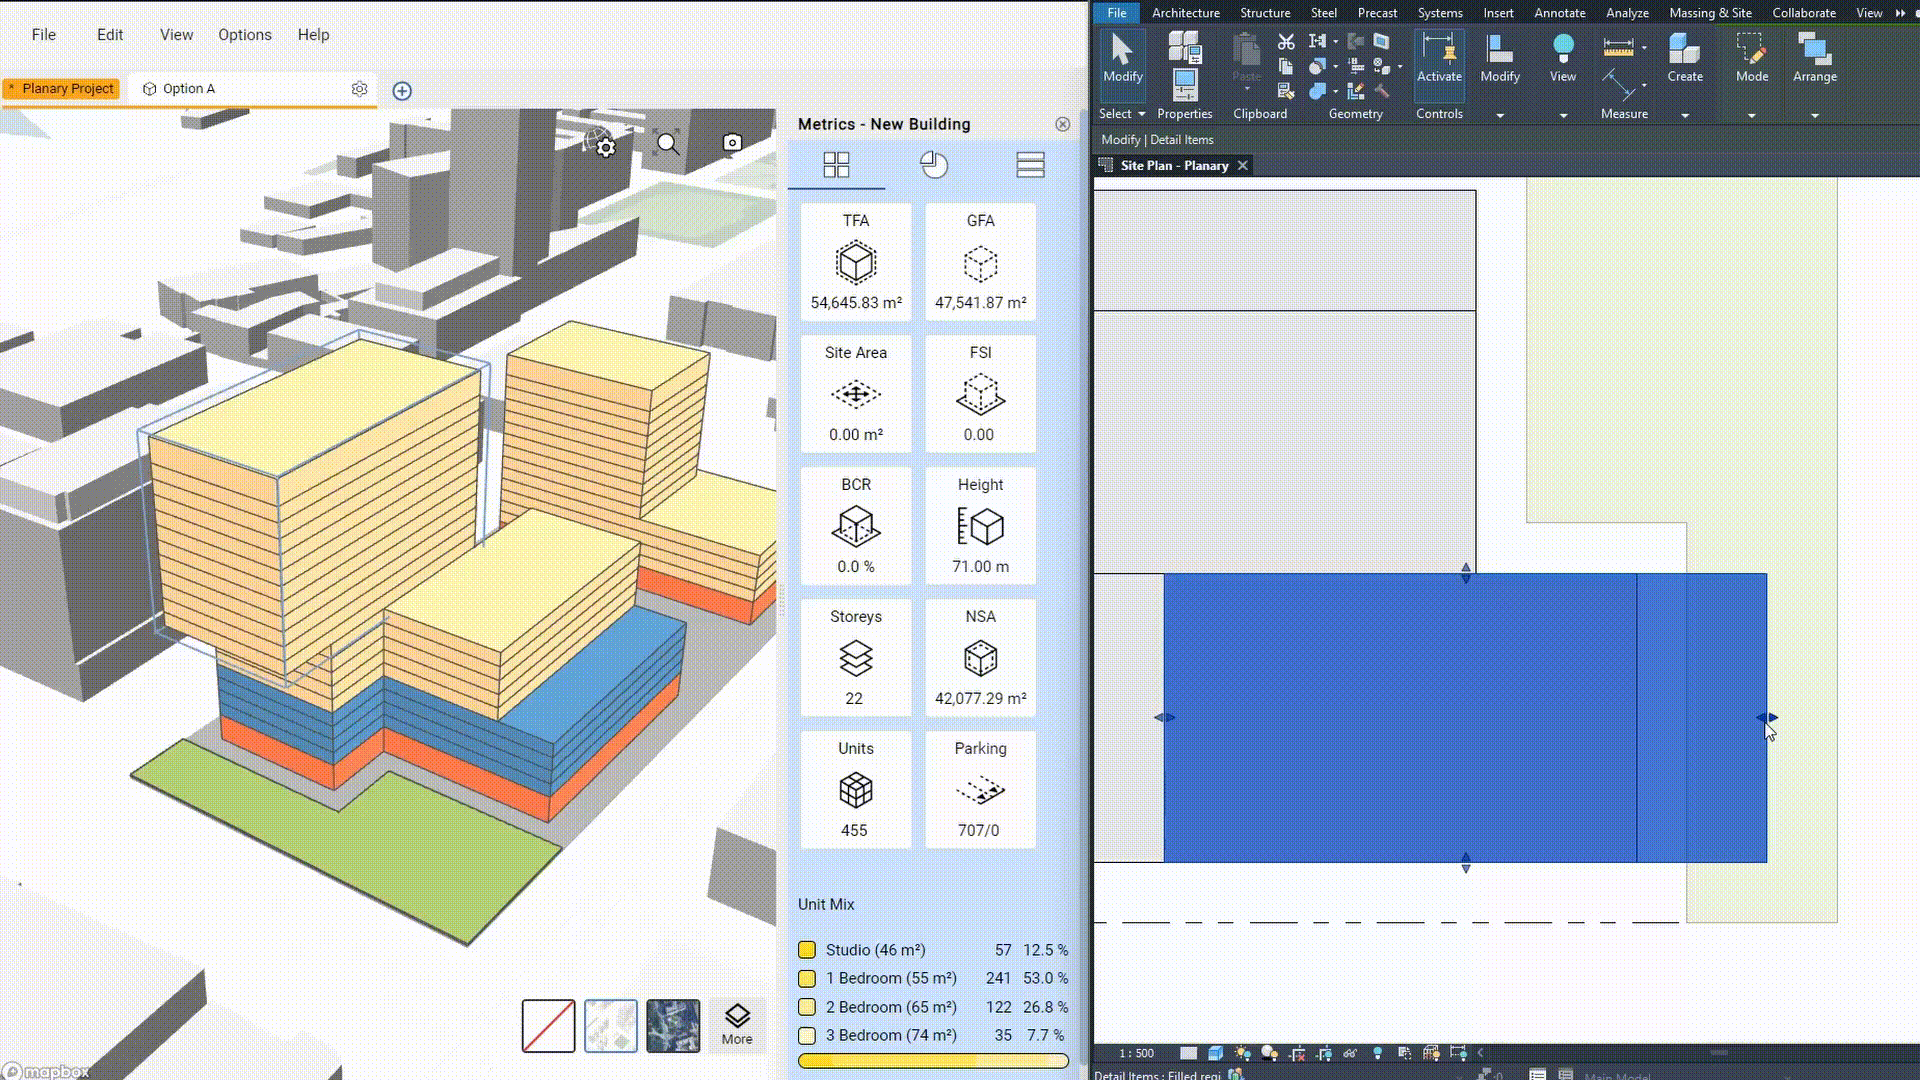The image size is (1920, 1080).
Task: Take a snapshot with camera icon
Action: 732,143
